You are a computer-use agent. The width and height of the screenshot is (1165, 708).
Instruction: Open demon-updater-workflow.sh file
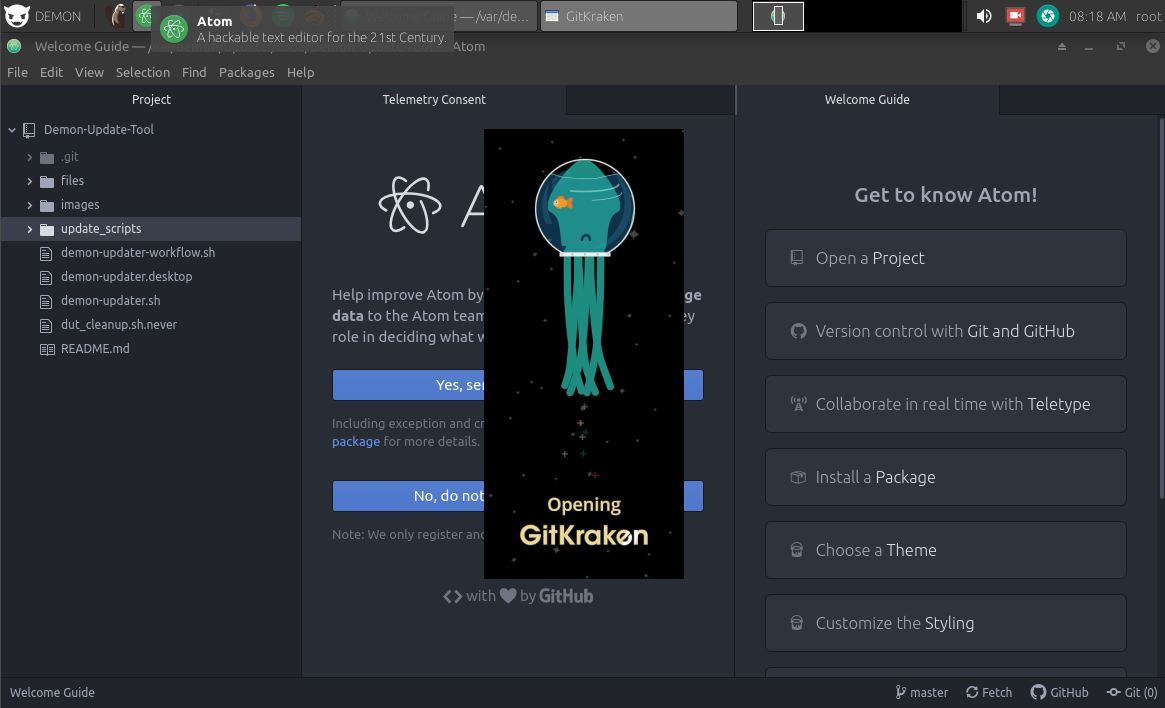coord(137,253)
